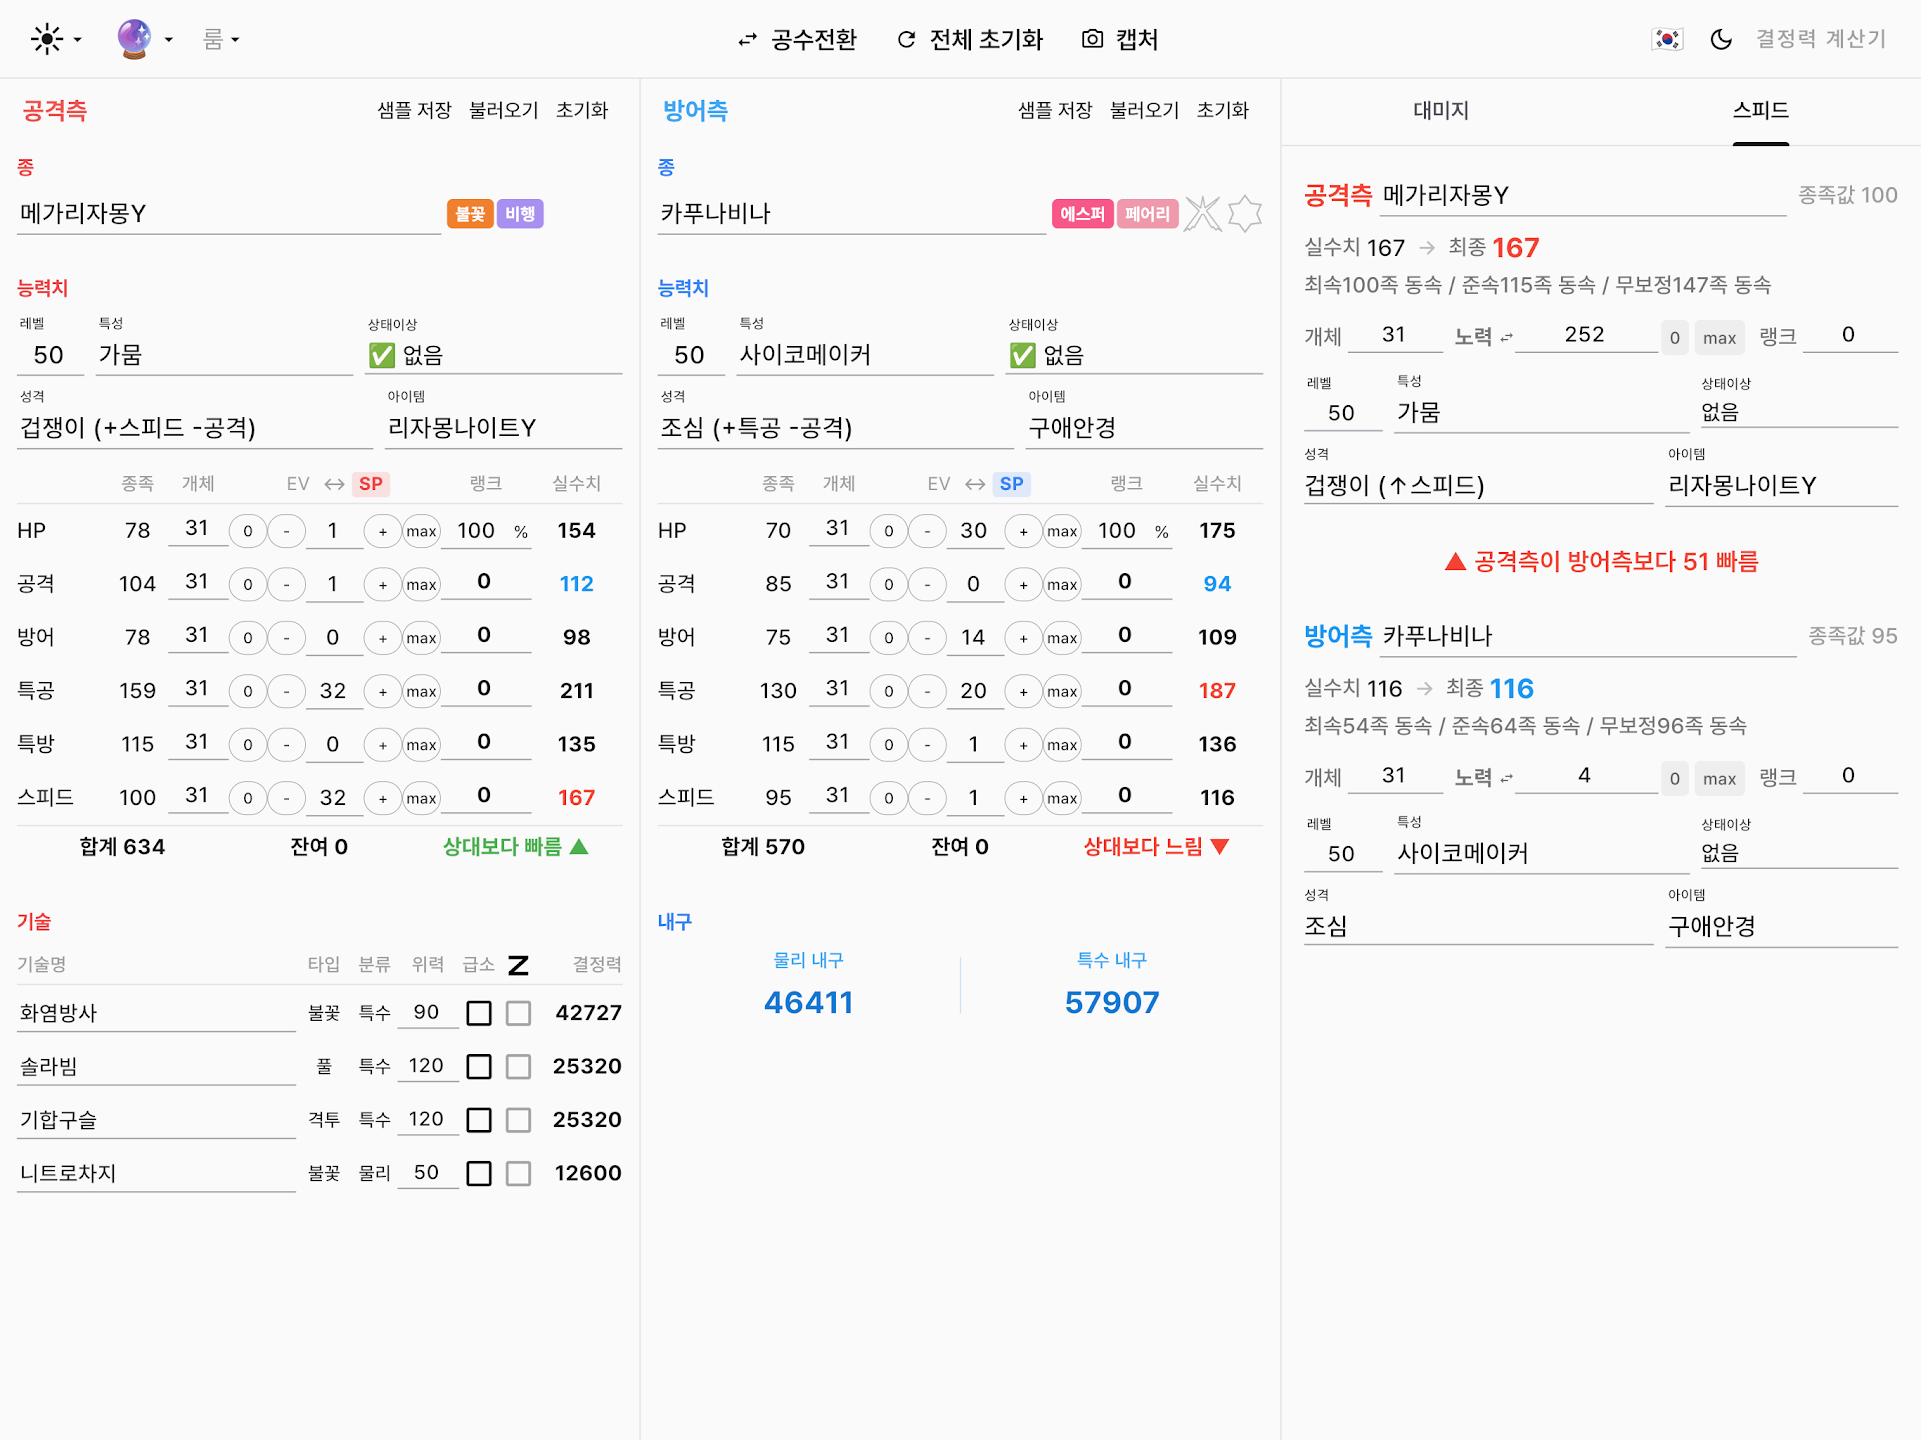Click the sparkle icon beside defender type badges

(1203, 213)
